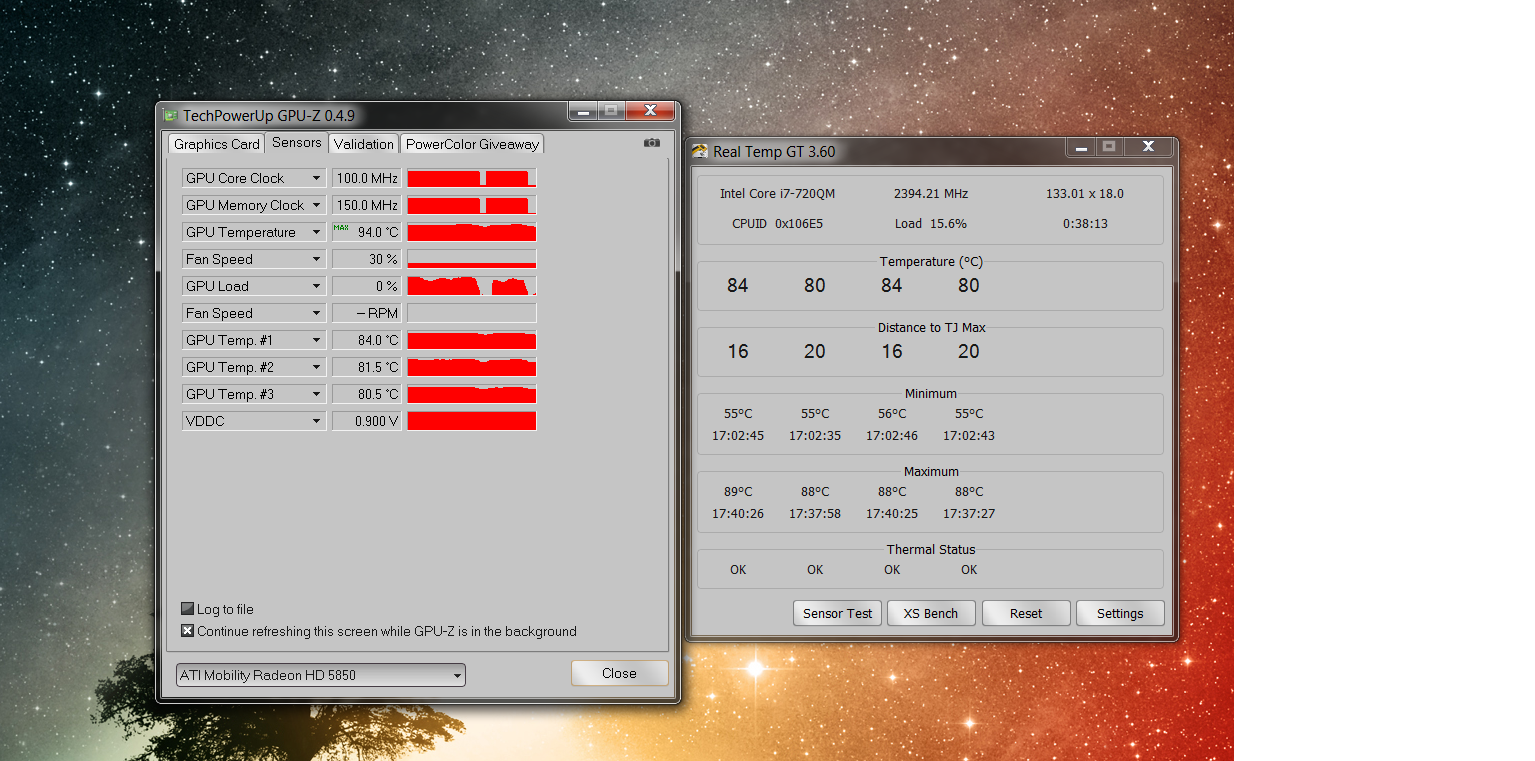Click the 94.0 °C GPU temperature value
This screenshot has width=1535, height=761.
click(x=367, y=232)
